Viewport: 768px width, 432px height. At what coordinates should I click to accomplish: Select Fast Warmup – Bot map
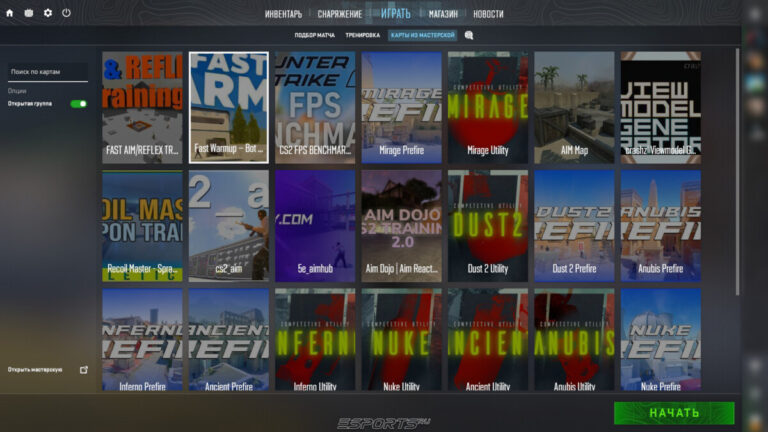pyautogui.click(x=229, y=107)
